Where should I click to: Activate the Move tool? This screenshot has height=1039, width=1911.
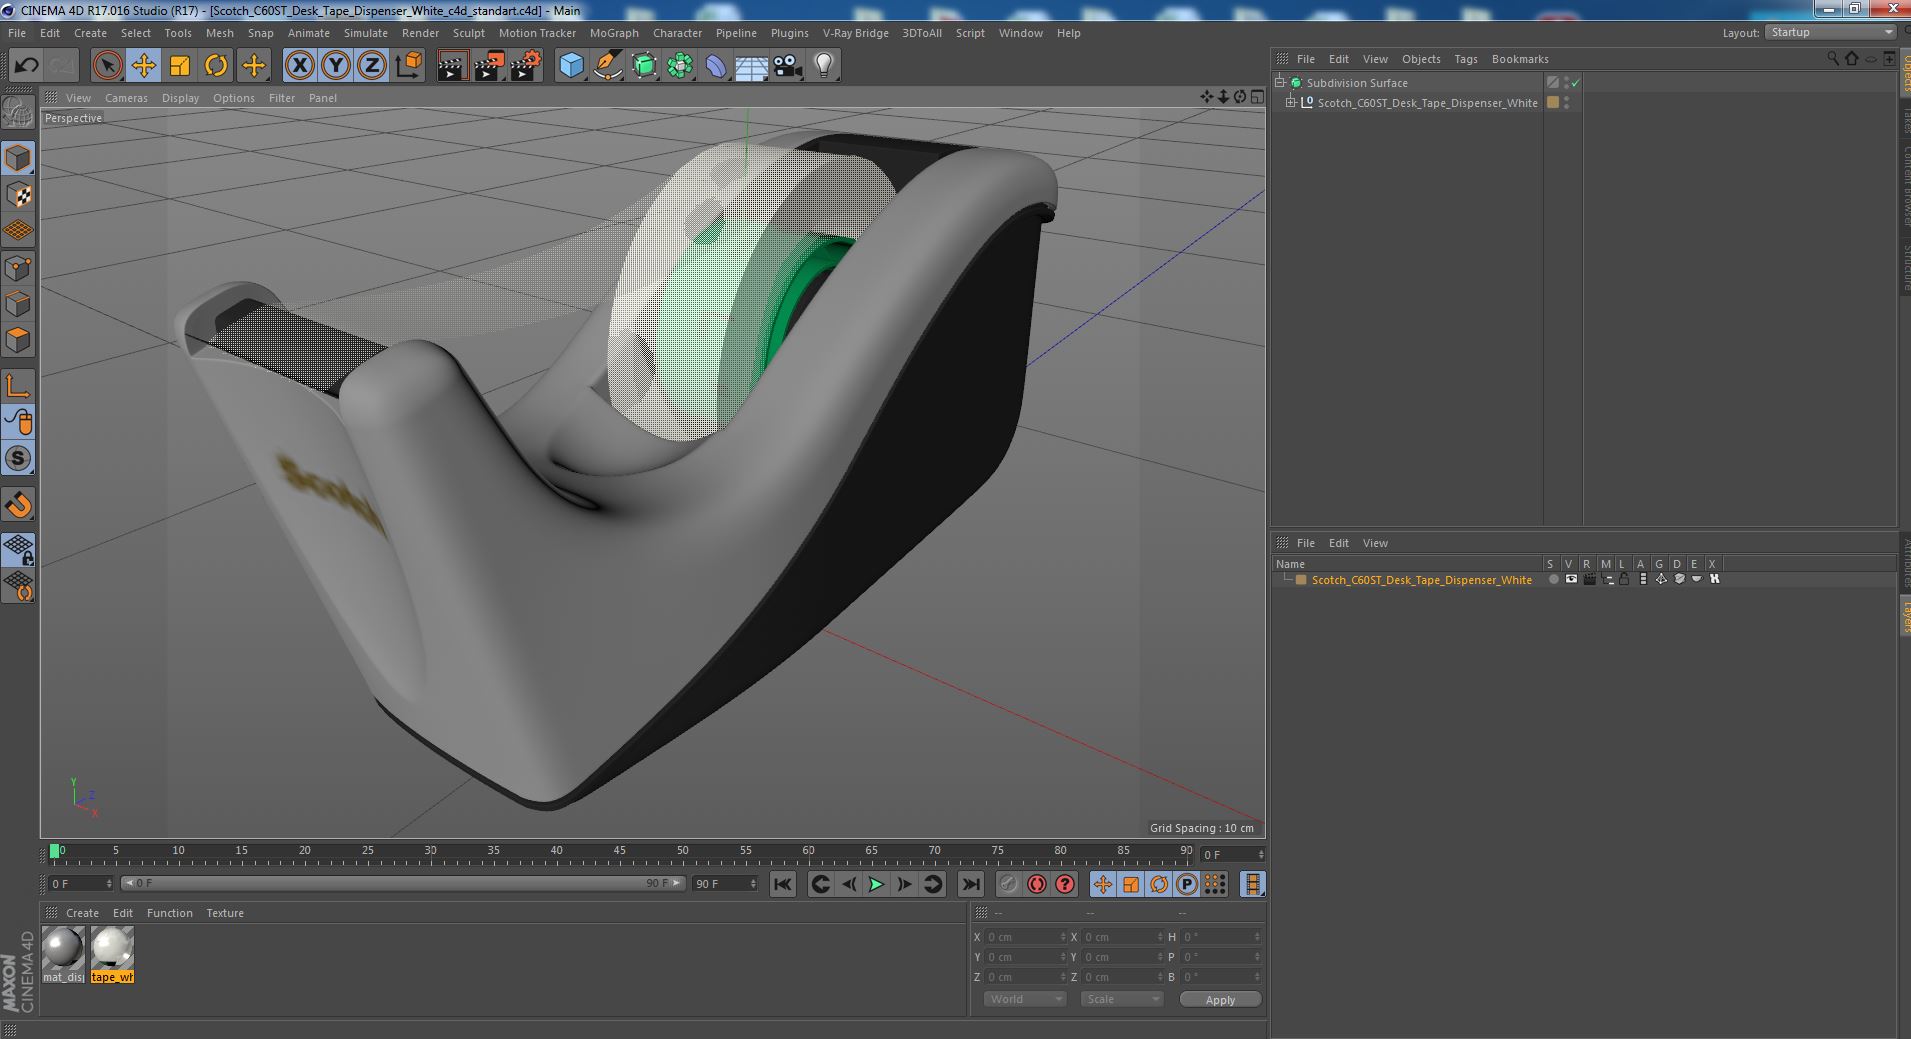143,66
